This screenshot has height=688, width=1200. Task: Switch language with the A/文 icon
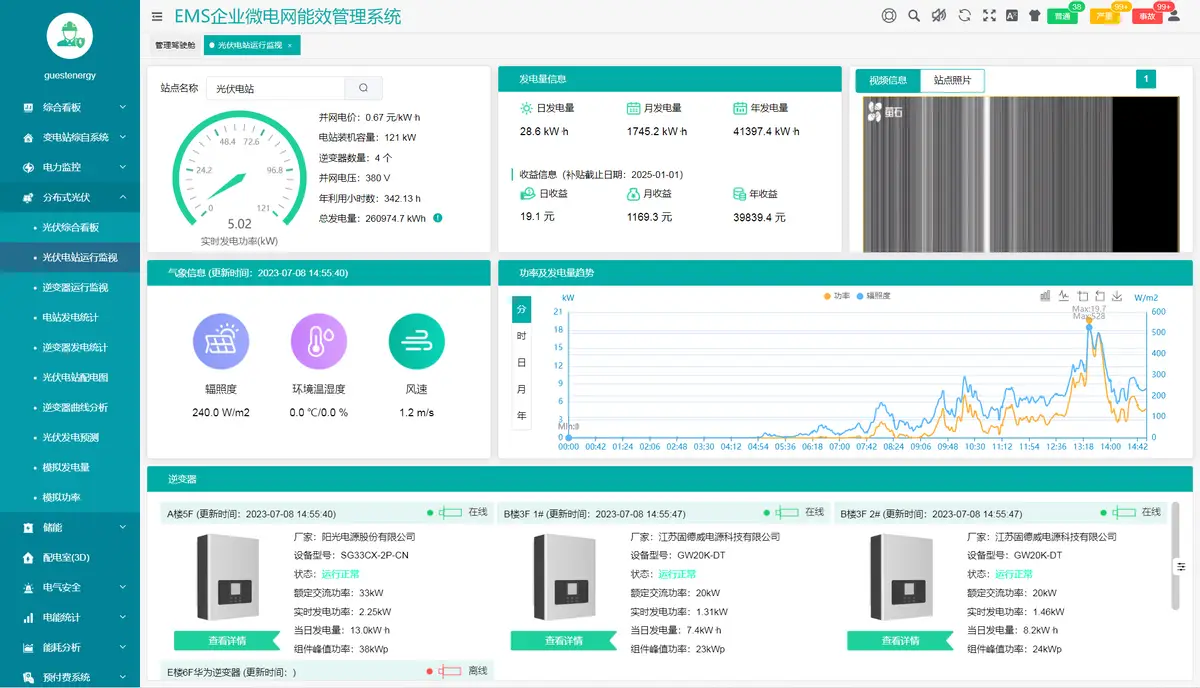[x=1012, y=15]
